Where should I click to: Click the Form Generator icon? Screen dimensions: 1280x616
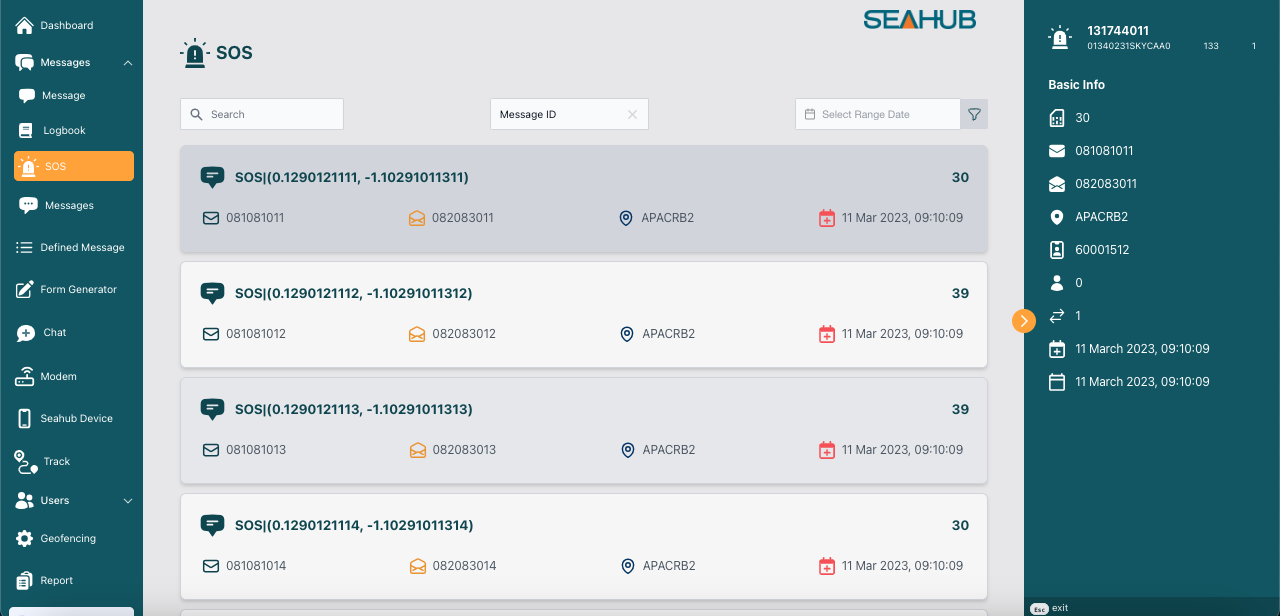pyautogui.click(x=25, y=289)
